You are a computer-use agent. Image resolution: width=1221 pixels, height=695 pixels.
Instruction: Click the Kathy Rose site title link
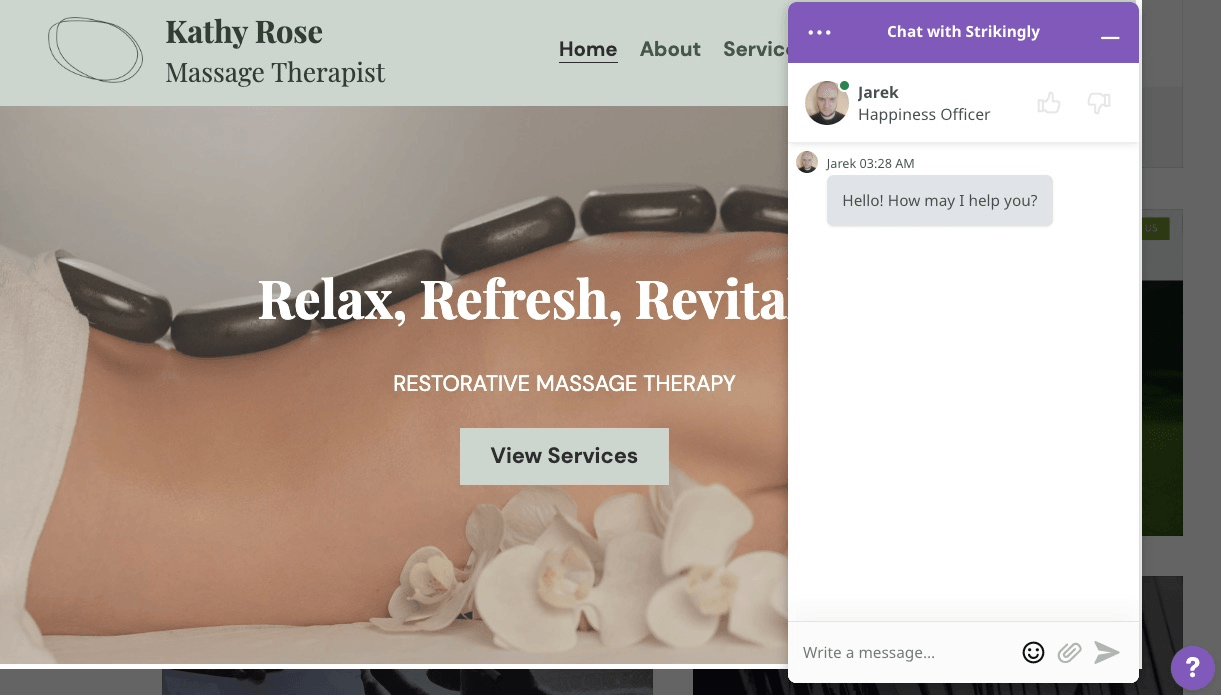pos(243,31)
